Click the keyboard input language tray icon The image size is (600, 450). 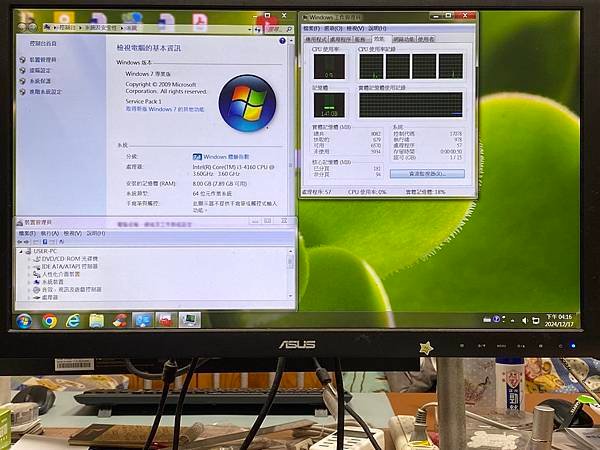tap(487, 320)
